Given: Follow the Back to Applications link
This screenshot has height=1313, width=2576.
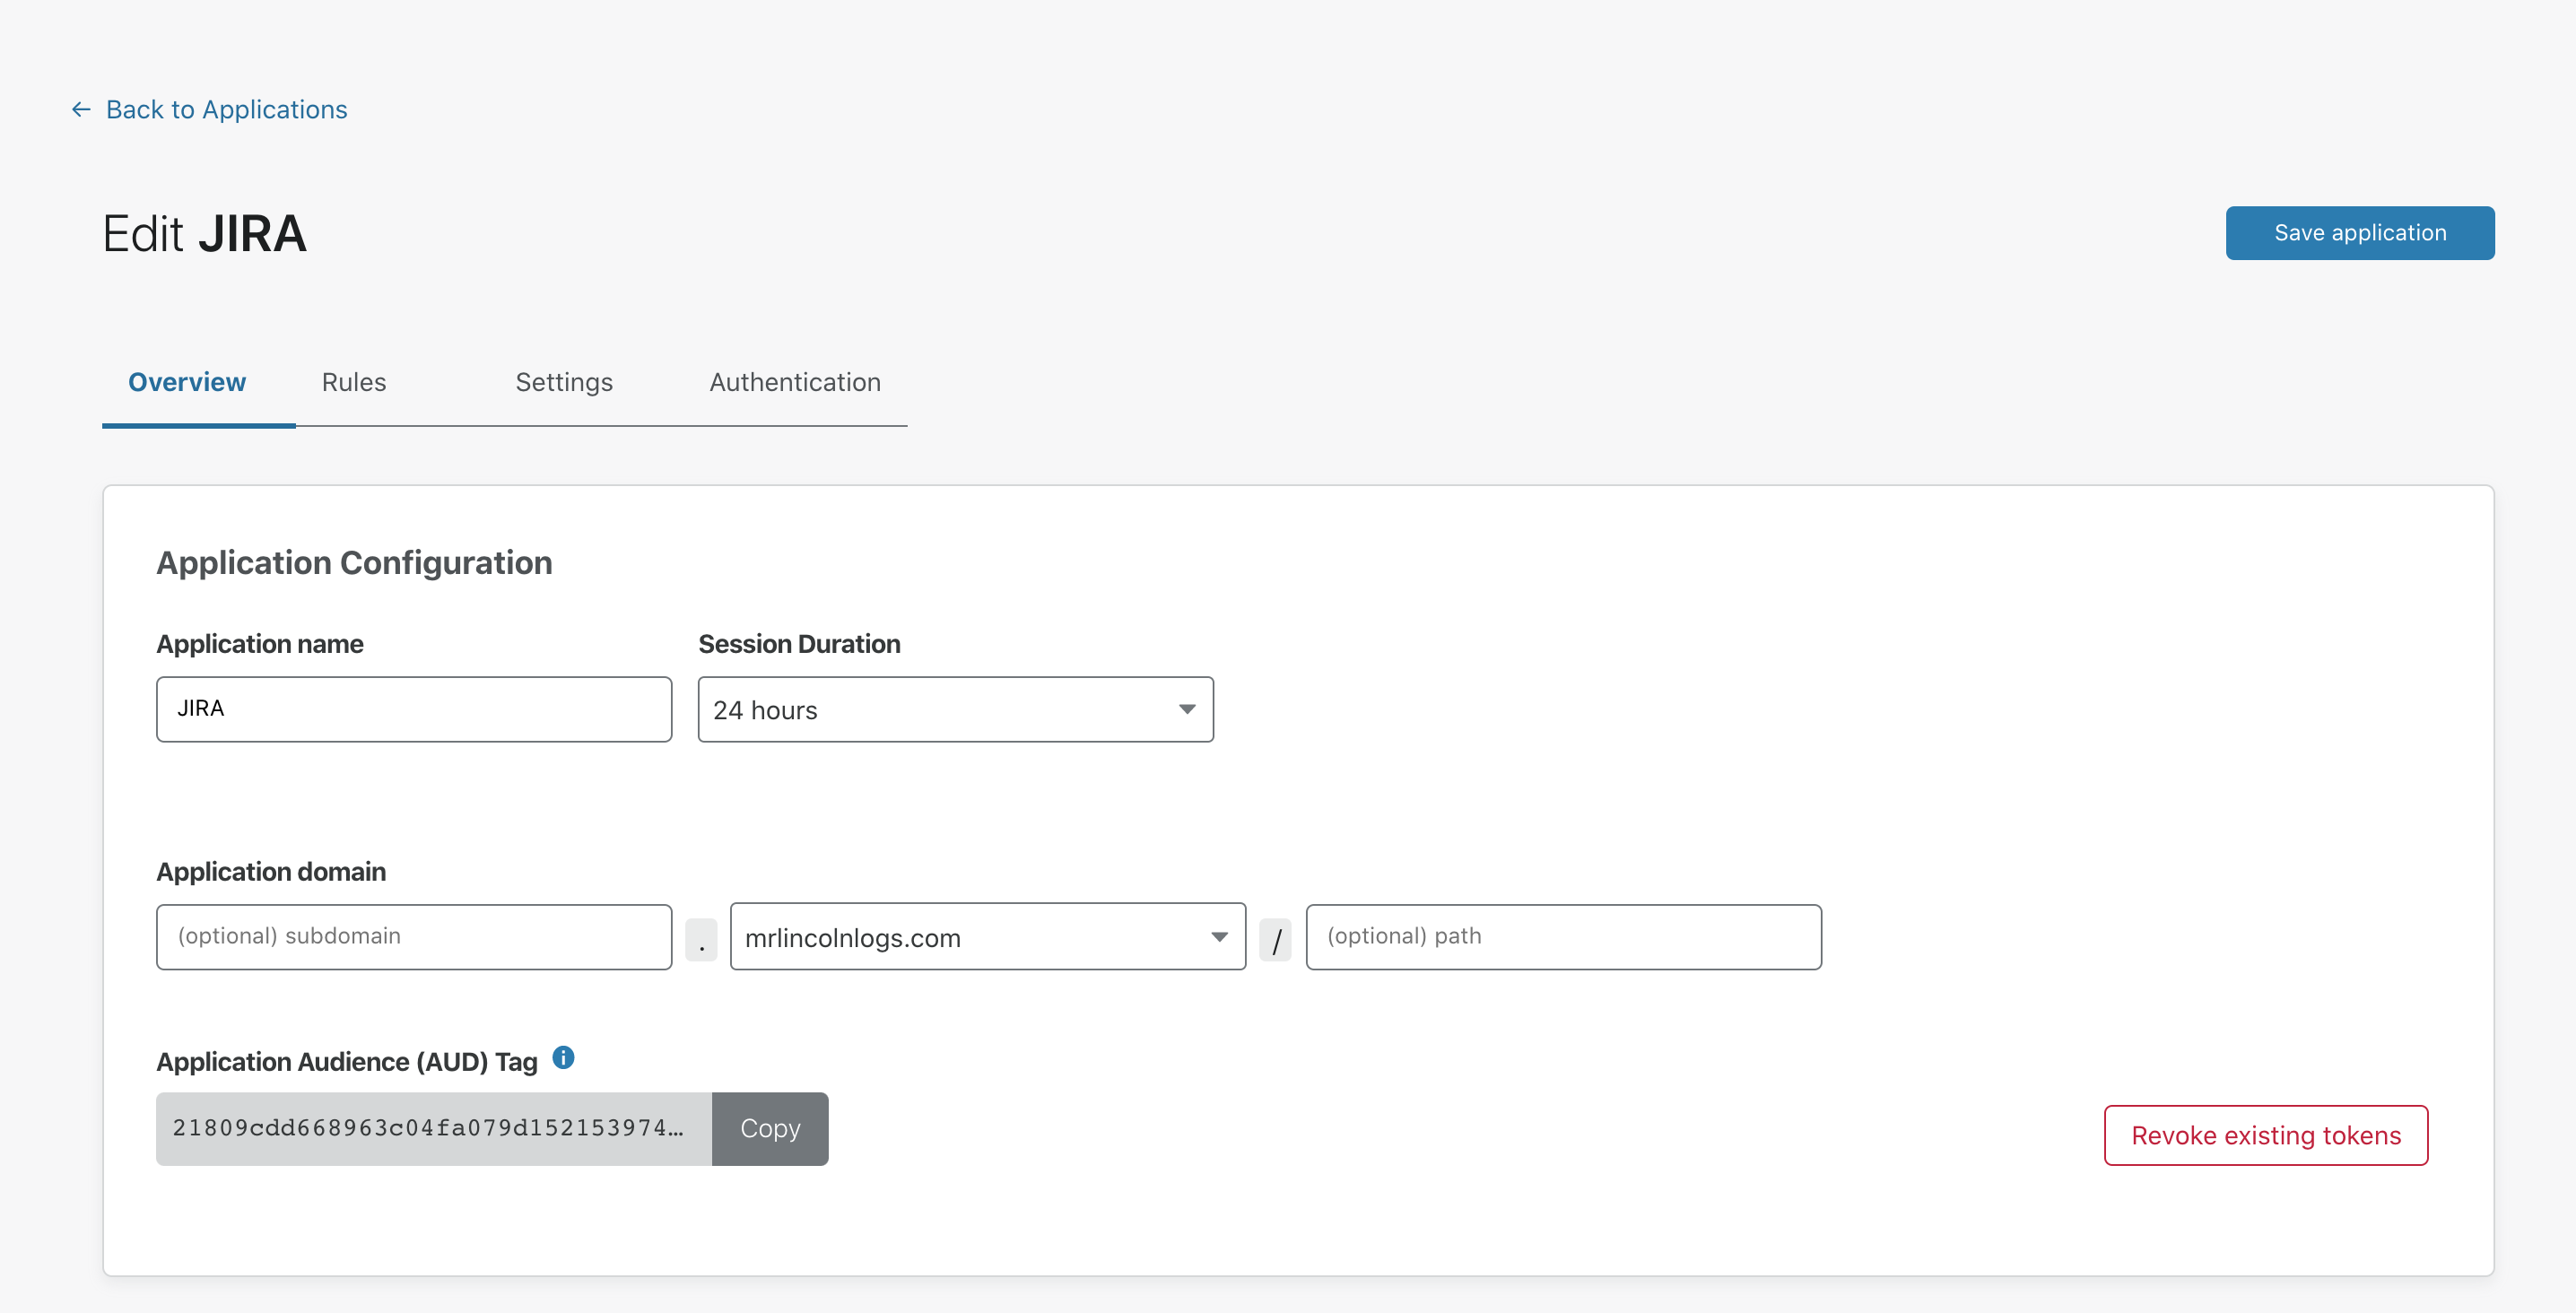Looking at the screenshot, I should 226,109.
